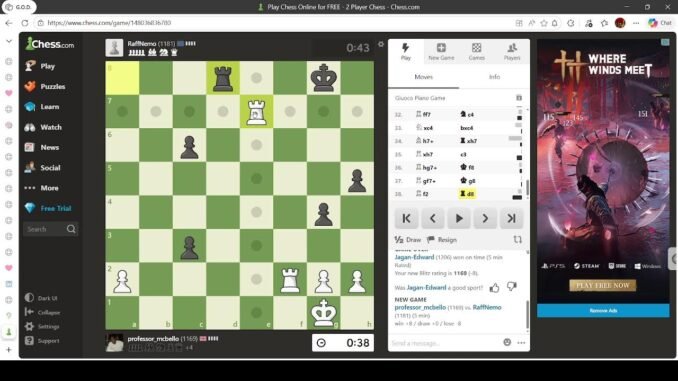This screenshot has height=381, width=678.
Task: Open the emoji picker in chat
Action: (507, 343)
